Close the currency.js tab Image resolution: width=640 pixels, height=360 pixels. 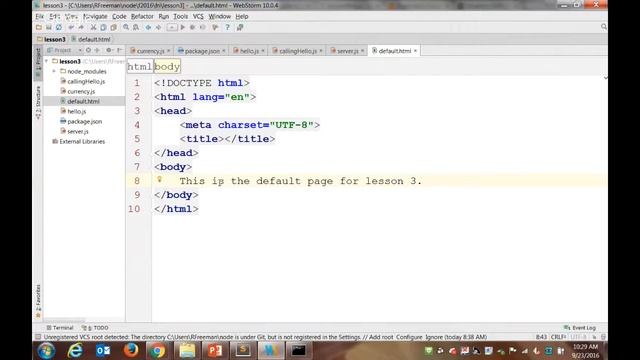169,51
